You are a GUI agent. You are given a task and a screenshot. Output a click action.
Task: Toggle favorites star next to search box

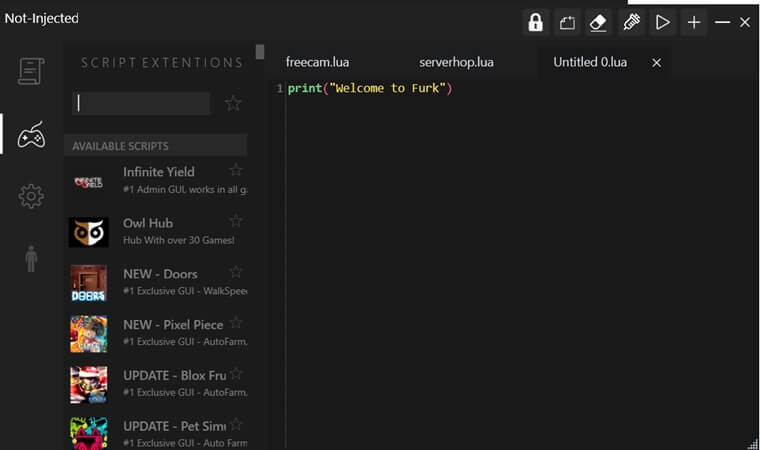[x=233, y=103]
